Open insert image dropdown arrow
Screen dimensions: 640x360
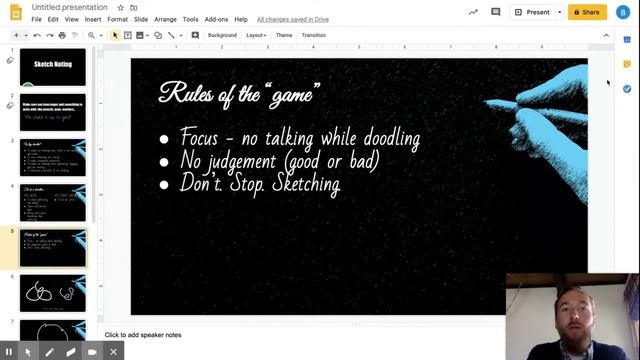coord(147,36)
